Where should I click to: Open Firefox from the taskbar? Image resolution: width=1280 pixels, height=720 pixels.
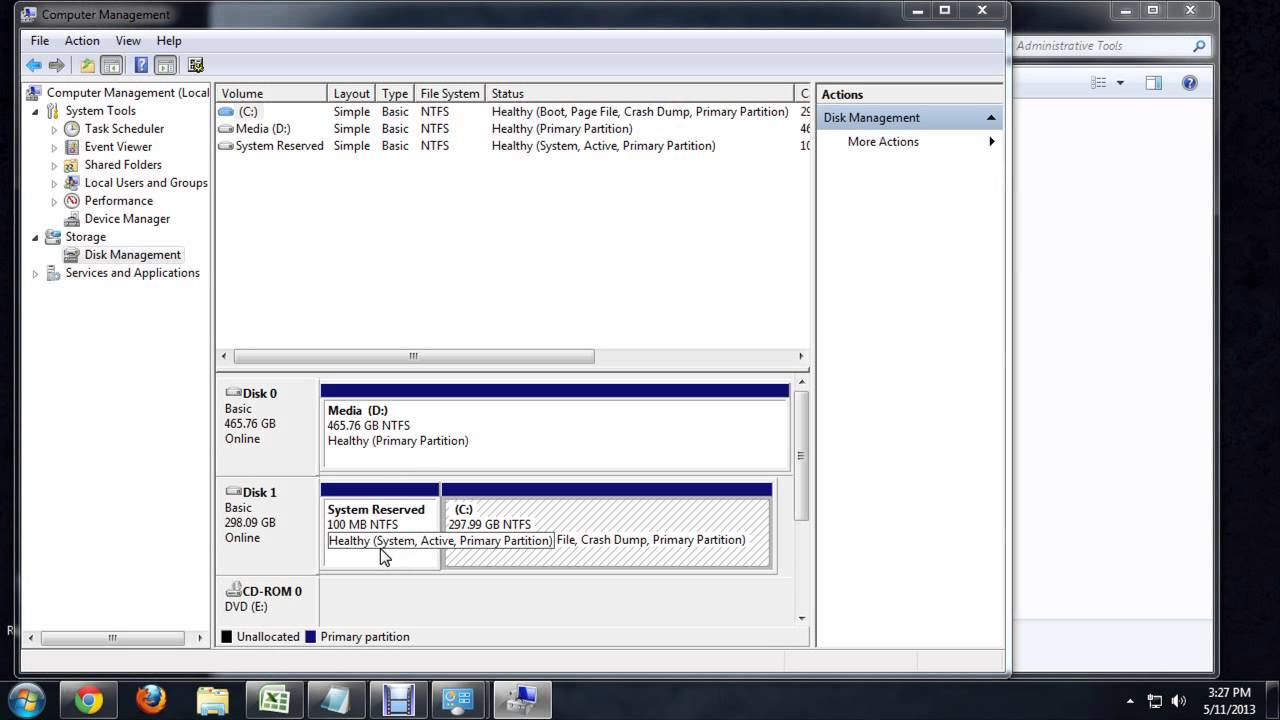(151, 701)
